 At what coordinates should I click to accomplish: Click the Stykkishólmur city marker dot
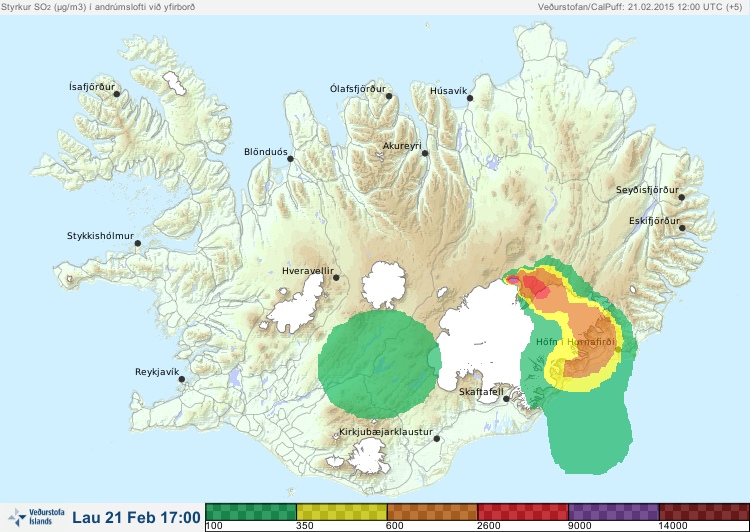pyautogui.click(x=138, y=243)
